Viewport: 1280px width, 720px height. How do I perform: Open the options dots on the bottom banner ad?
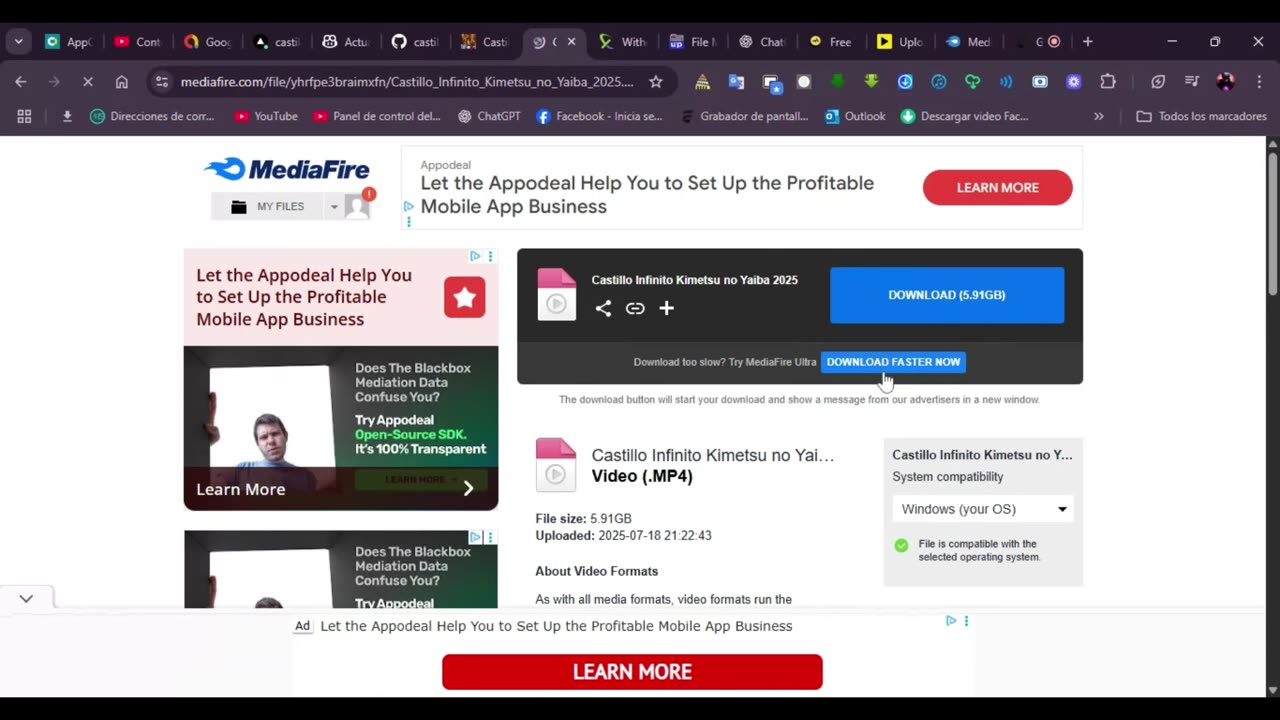pyautogui.click(x=966, y=621)
